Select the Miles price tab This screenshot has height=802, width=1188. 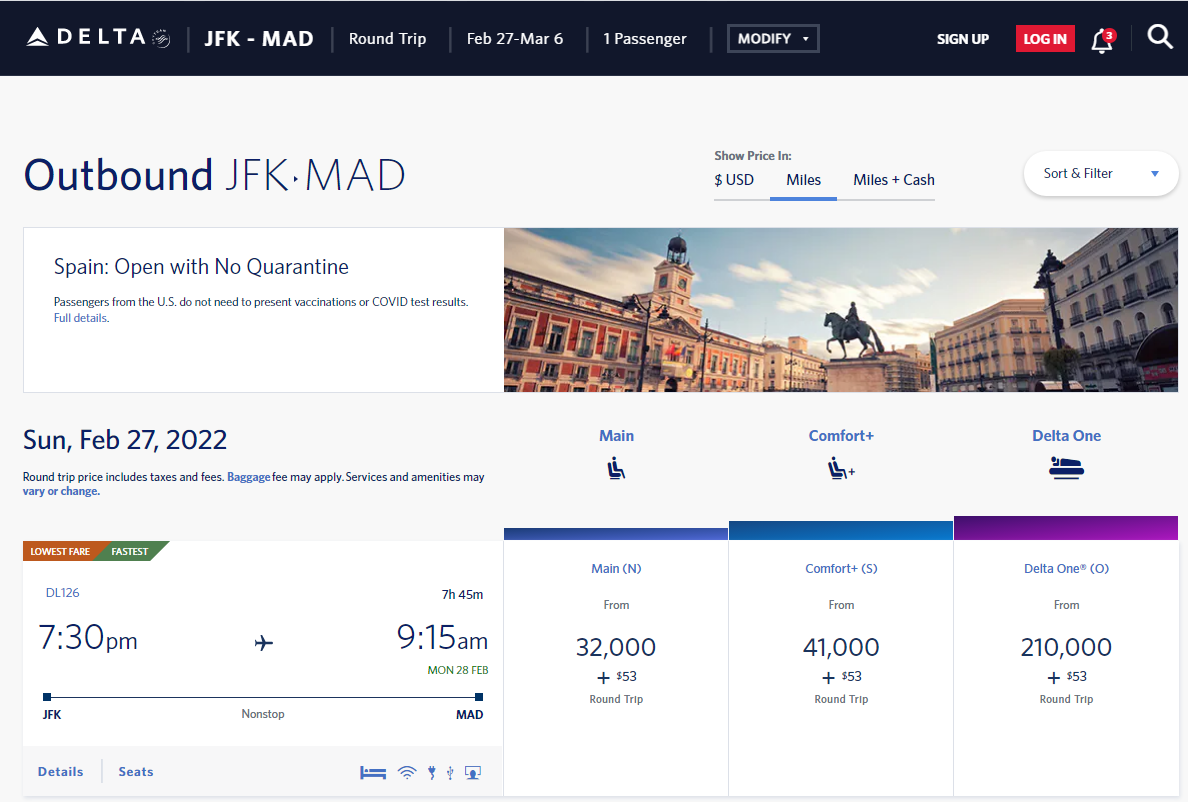click(x=803, y=180)
